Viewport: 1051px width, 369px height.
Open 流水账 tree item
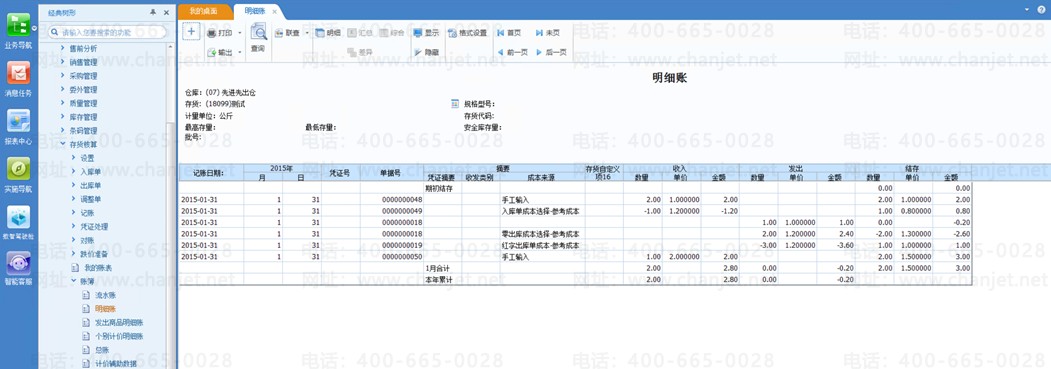pyautogui.click(x=99, y=295)
